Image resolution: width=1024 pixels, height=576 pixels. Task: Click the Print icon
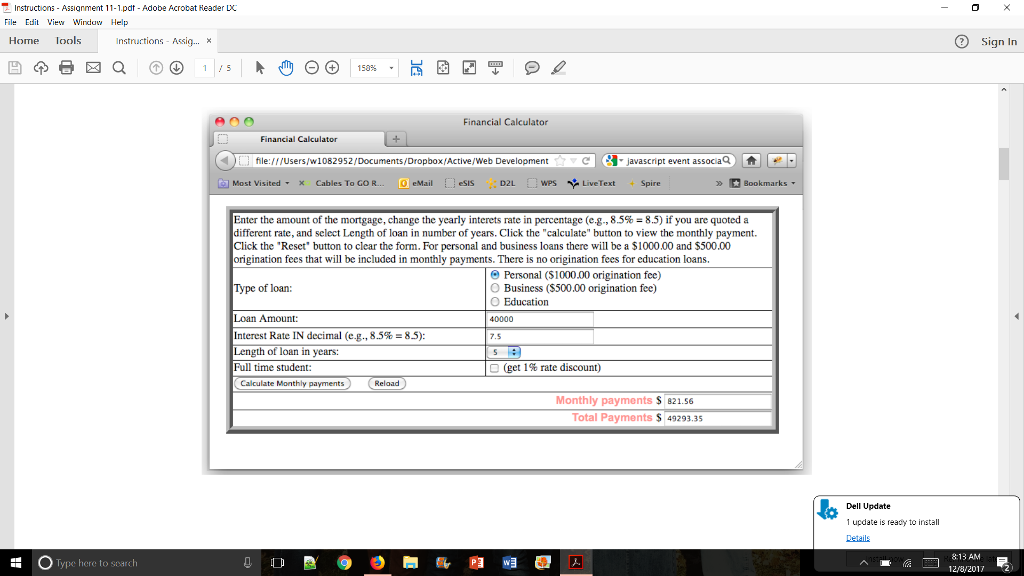[65, 67]
